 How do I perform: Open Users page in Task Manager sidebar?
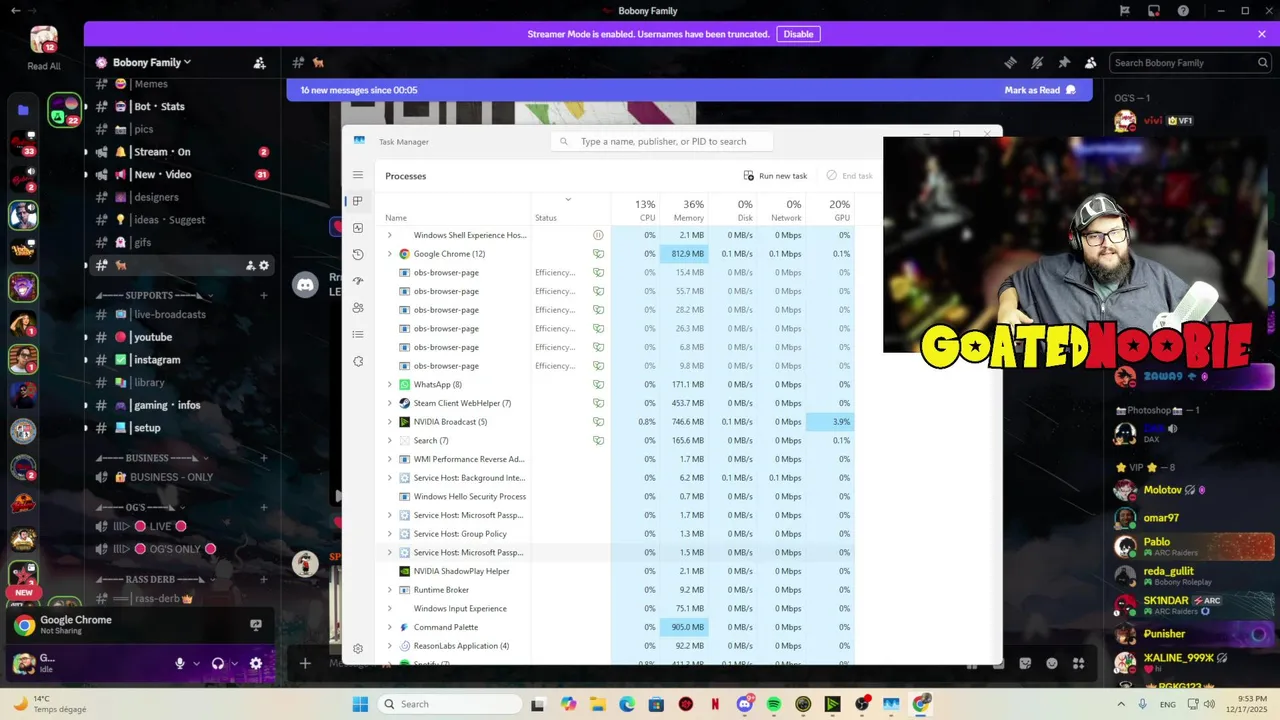click(x=358, y=308)
